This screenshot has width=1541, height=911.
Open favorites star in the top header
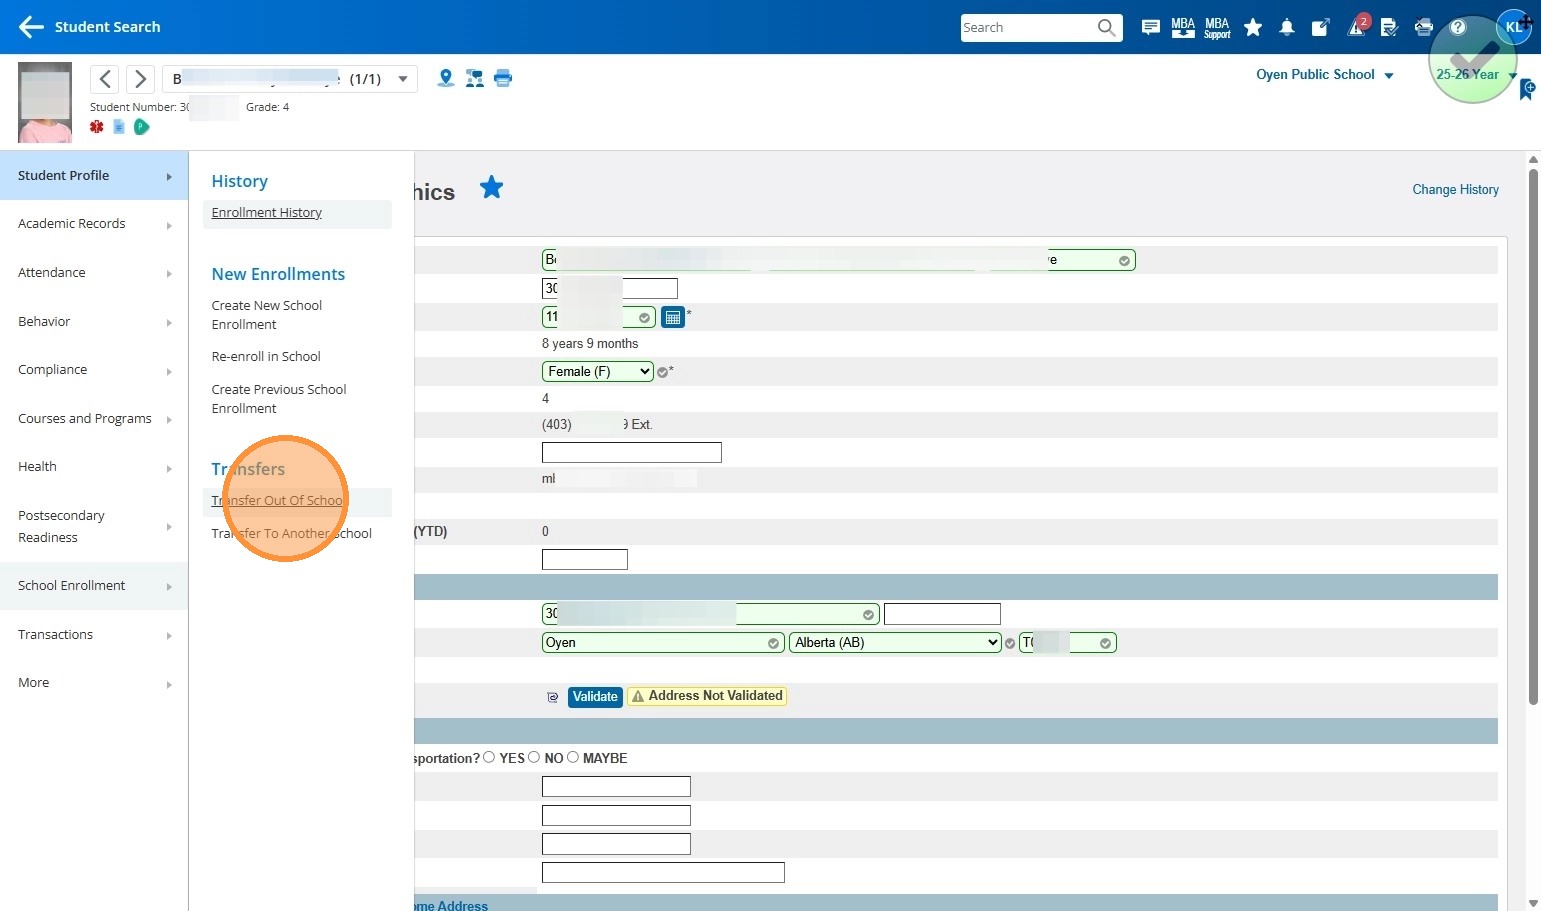point(1253,27)
